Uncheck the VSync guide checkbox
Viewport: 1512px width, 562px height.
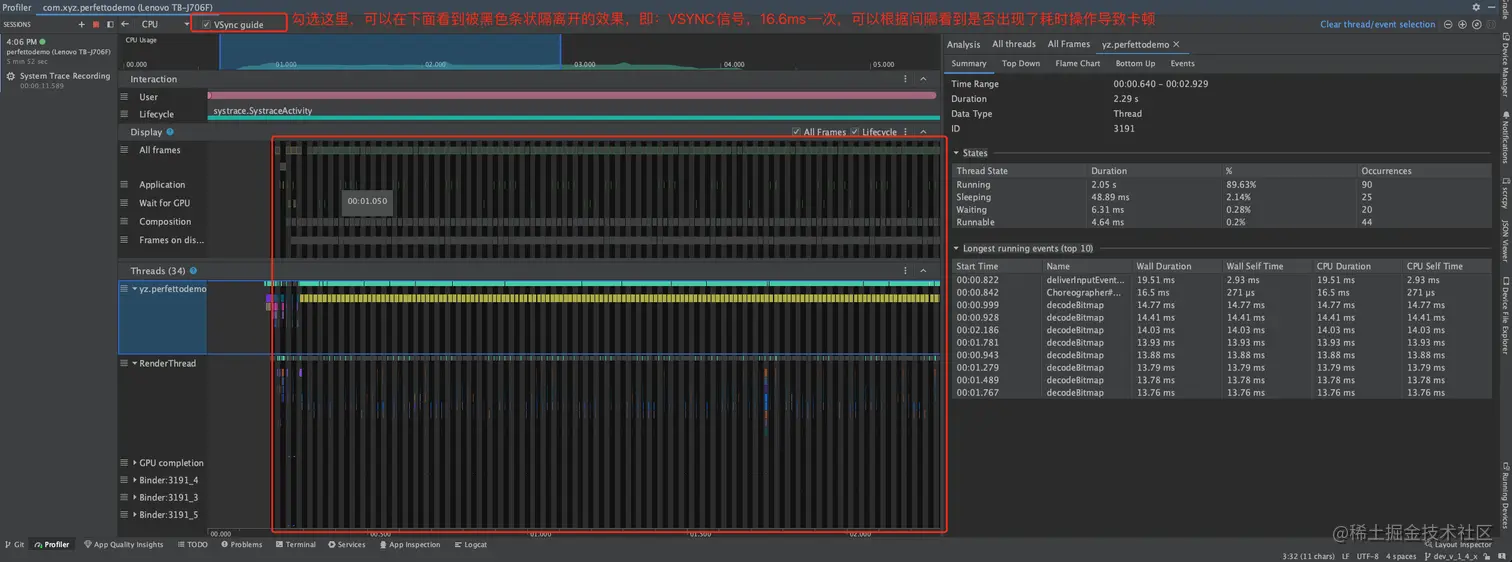pyautogui.click(x=206, y=24)
